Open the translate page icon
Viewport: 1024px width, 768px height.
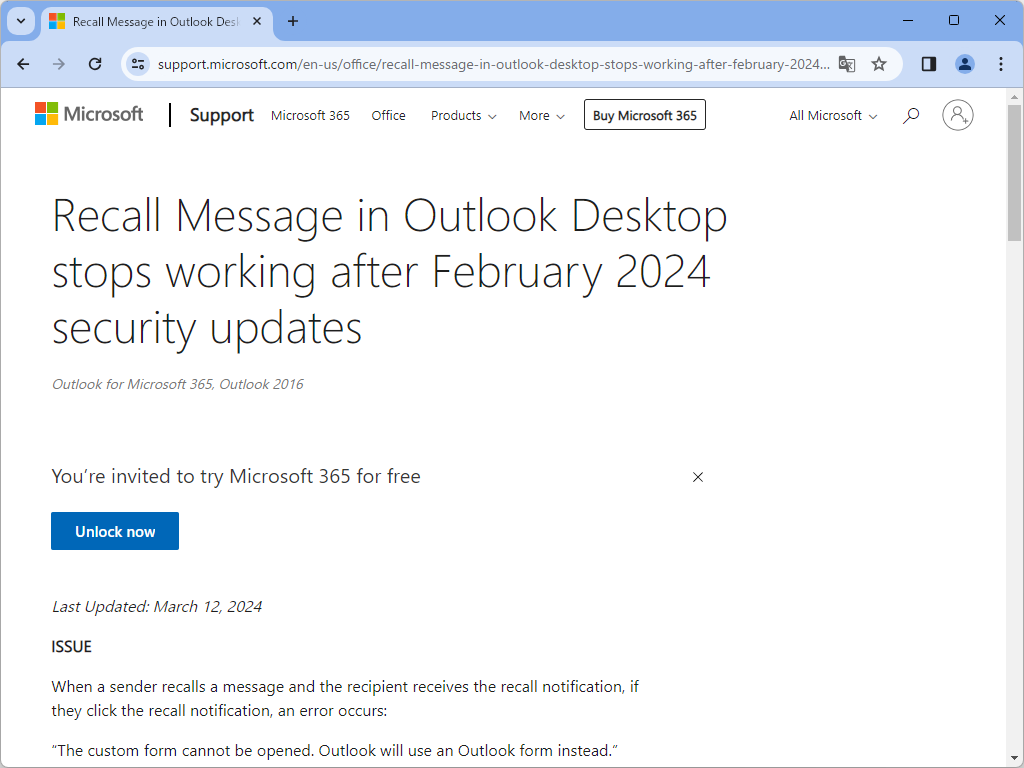847,64
